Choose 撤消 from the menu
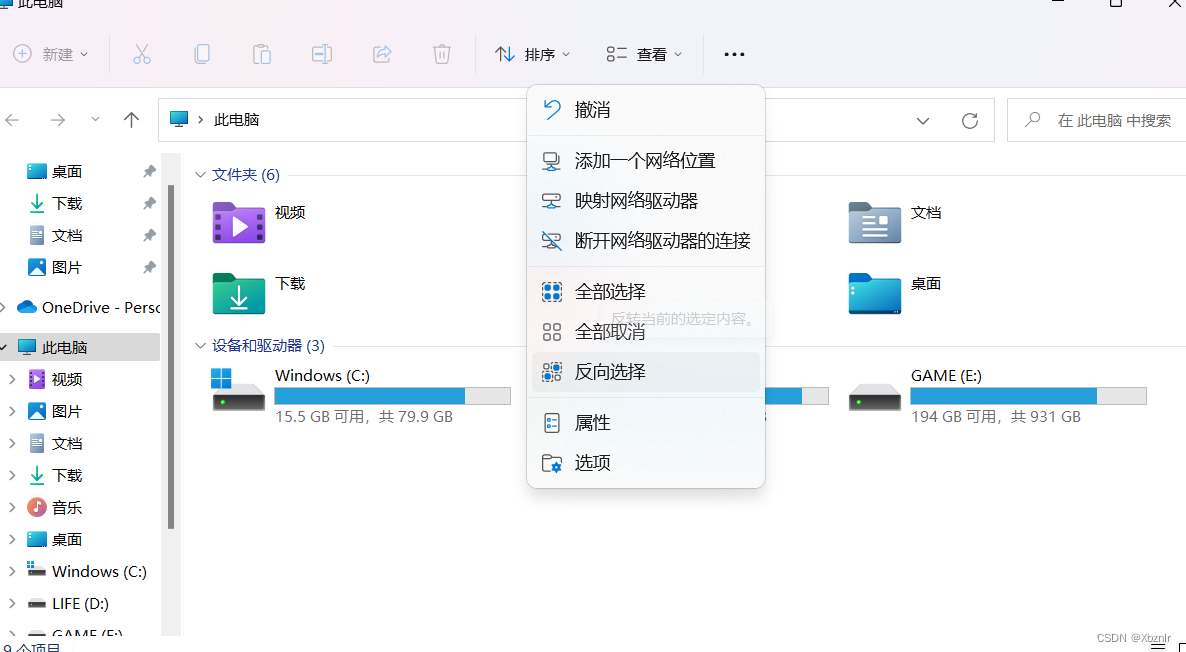Viewport: 1186px width, 652px height. [646, 110]
